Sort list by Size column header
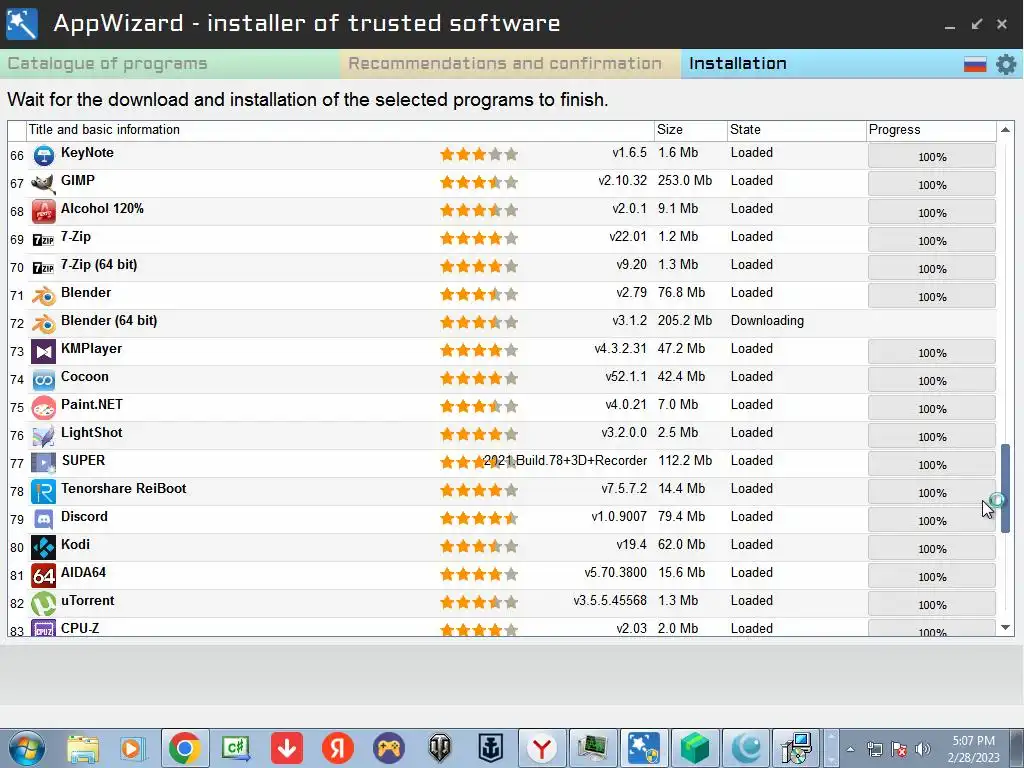This screenshot has height=768, width=1024. [x=690, y=129]
